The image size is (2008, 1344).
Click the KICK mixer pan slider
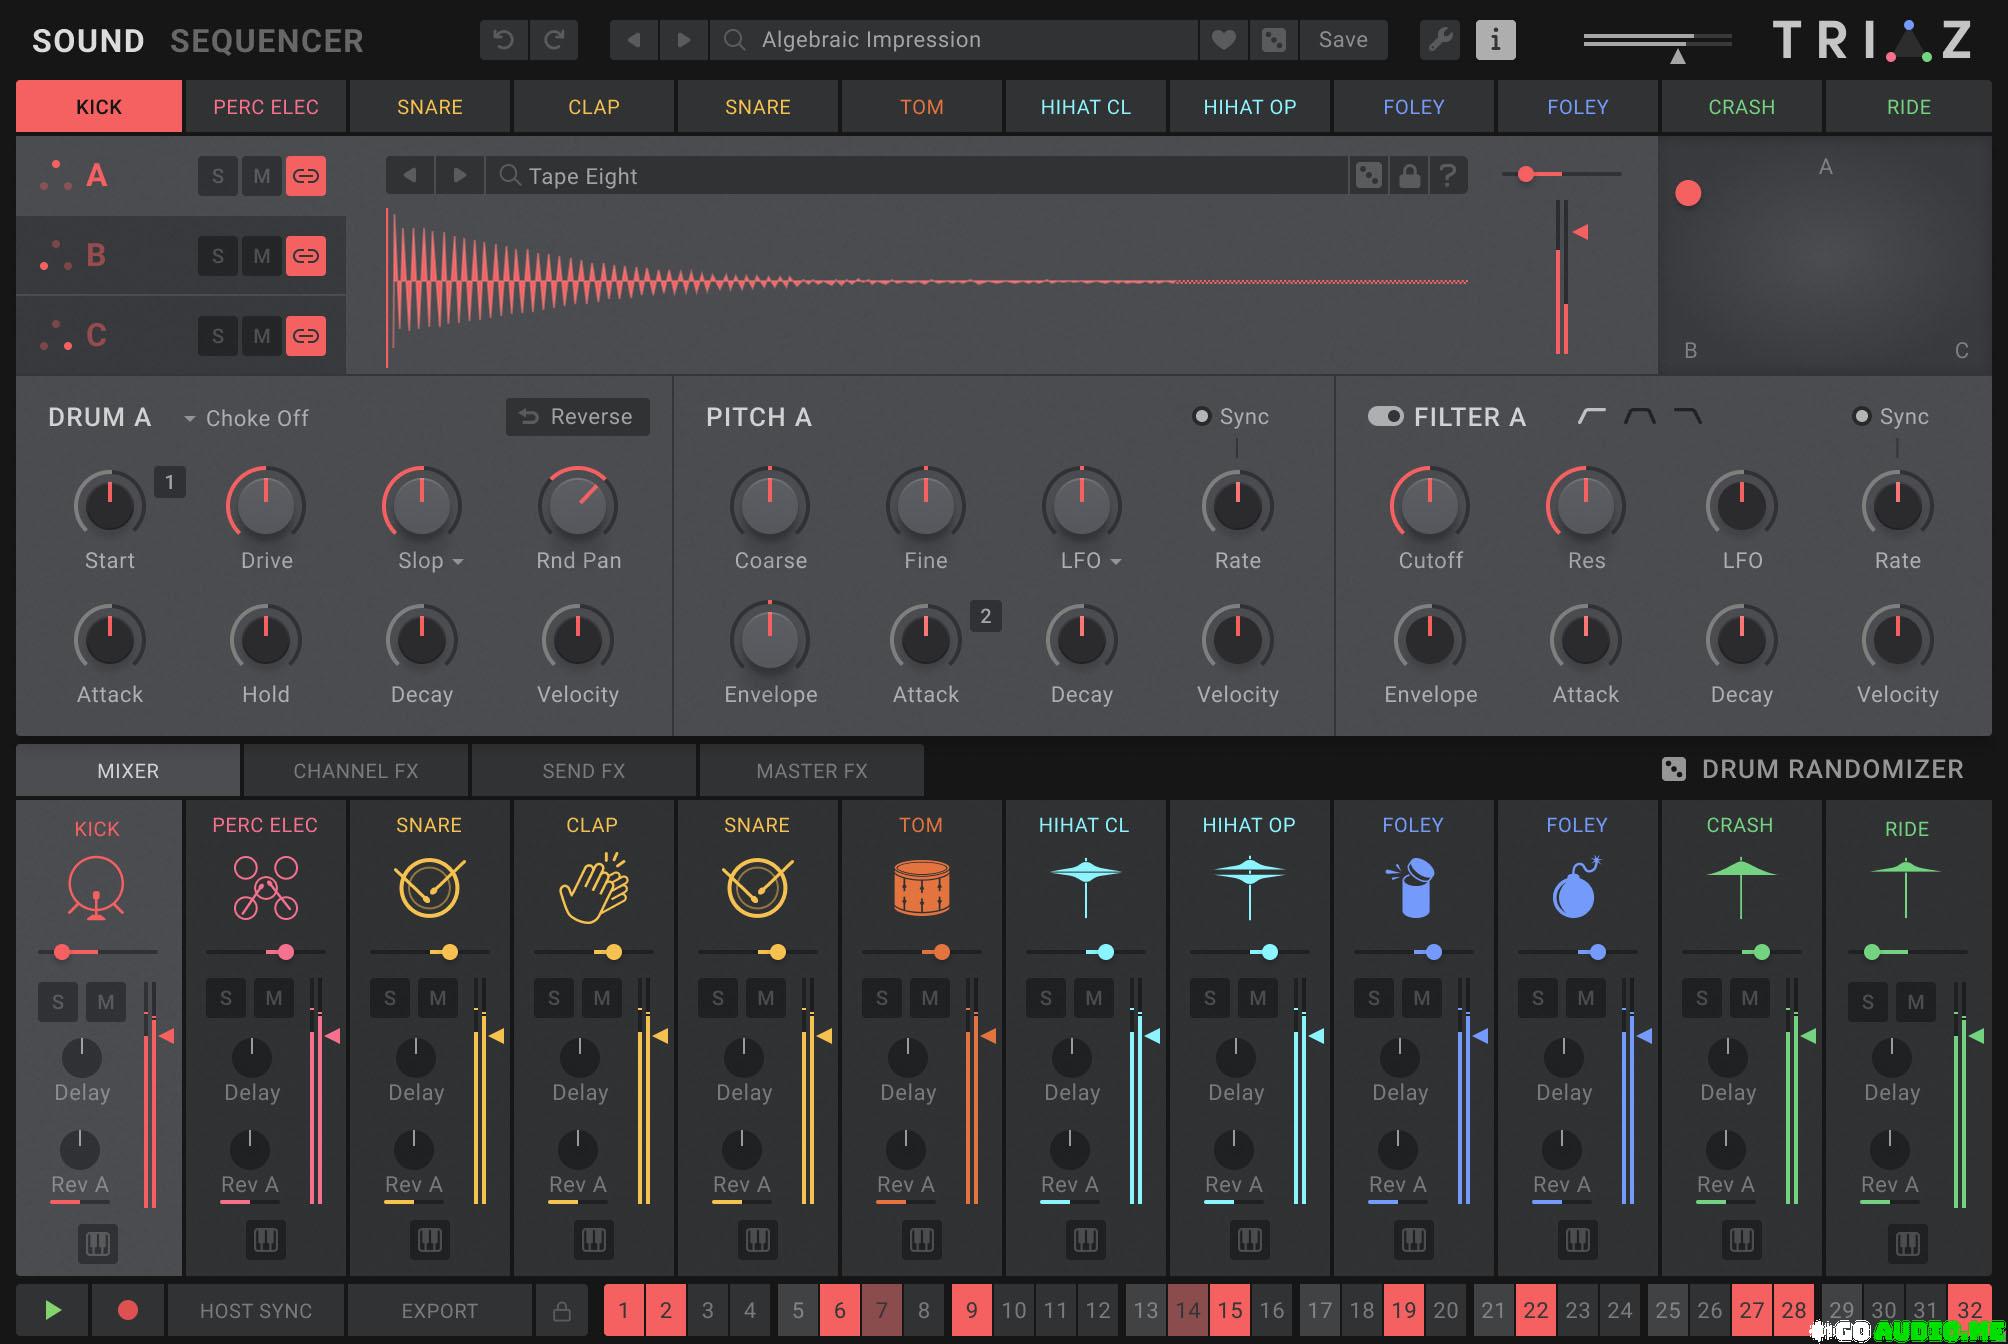[63, 952]
